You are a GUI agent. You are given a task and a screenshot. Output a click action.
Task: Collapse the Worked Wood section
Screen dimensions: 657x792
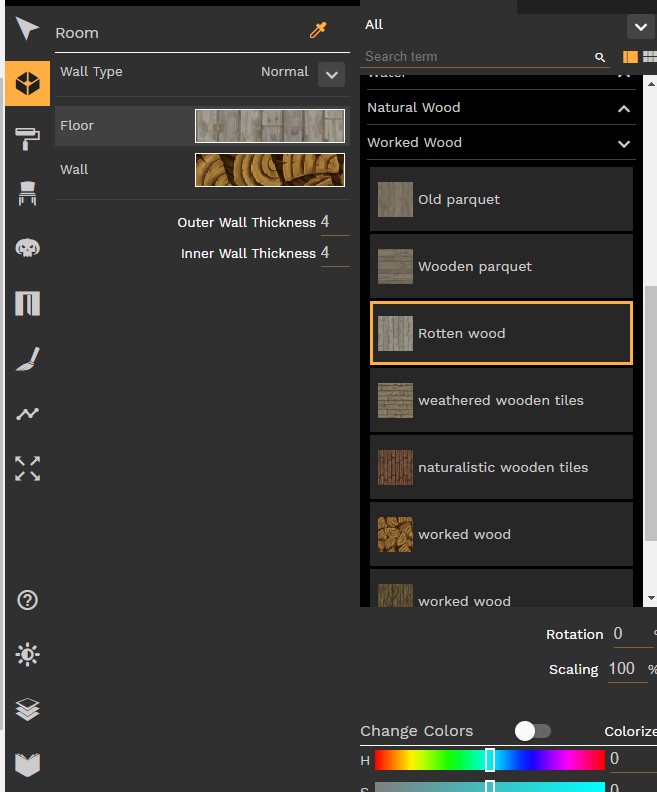tap(624, 143)
